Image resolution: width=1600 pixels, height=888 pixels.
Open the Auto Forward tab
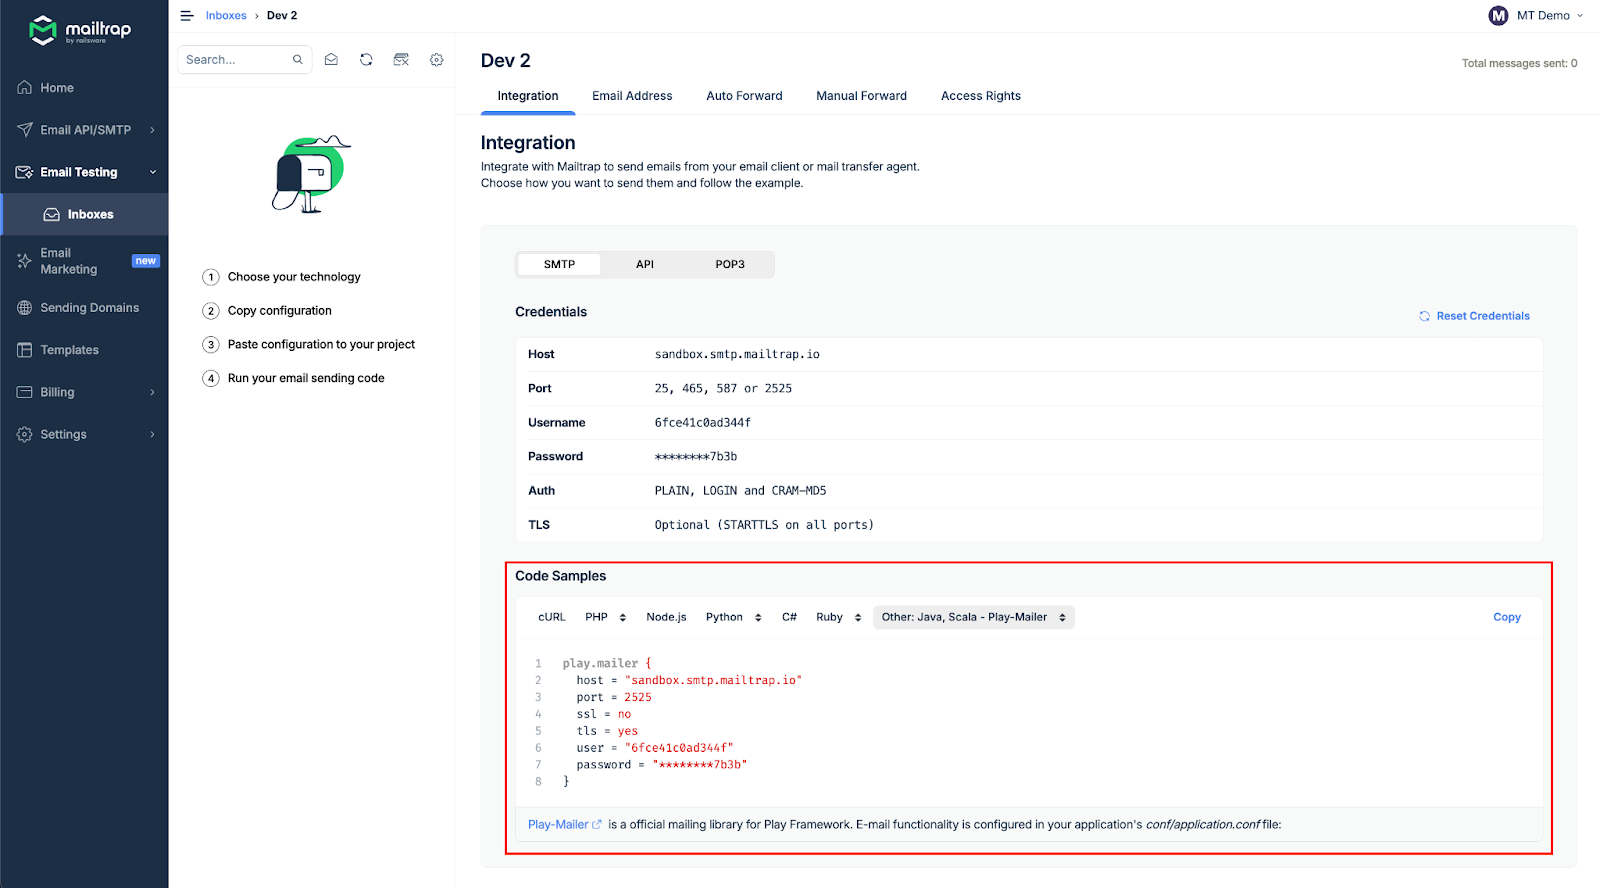(744, 96)
